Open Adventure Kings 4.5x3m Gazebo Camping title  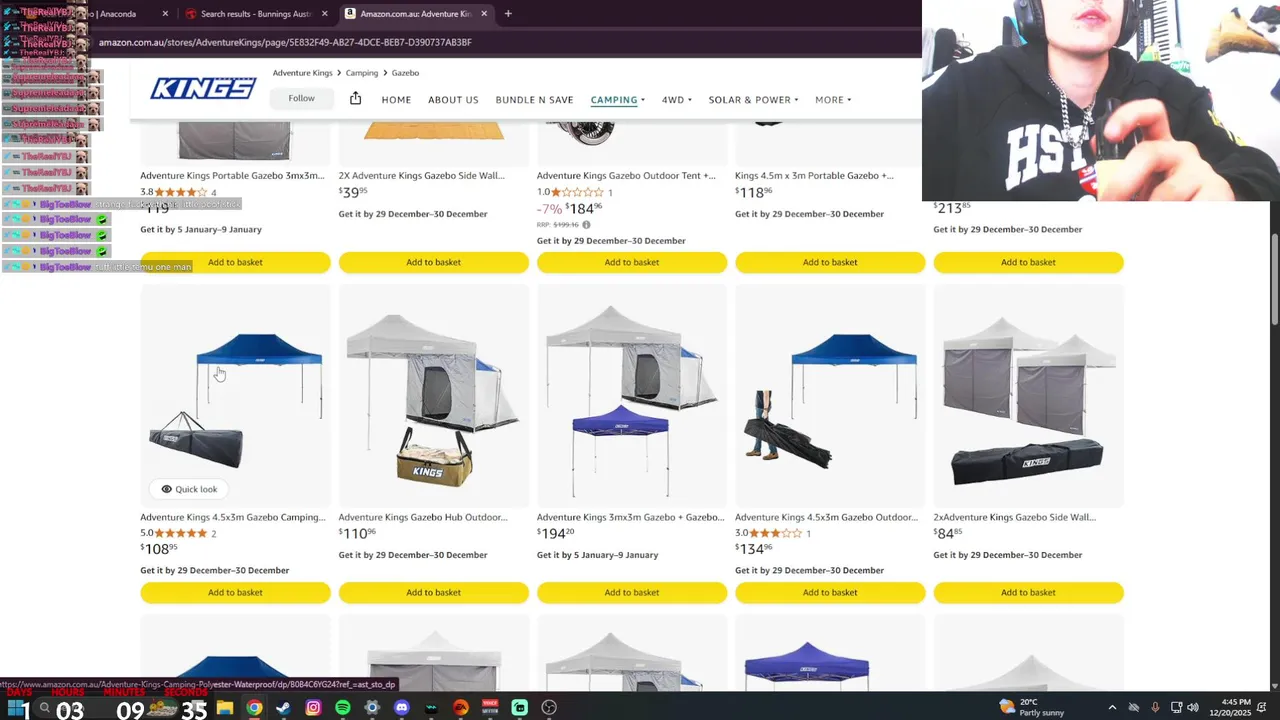coord(233,517)
